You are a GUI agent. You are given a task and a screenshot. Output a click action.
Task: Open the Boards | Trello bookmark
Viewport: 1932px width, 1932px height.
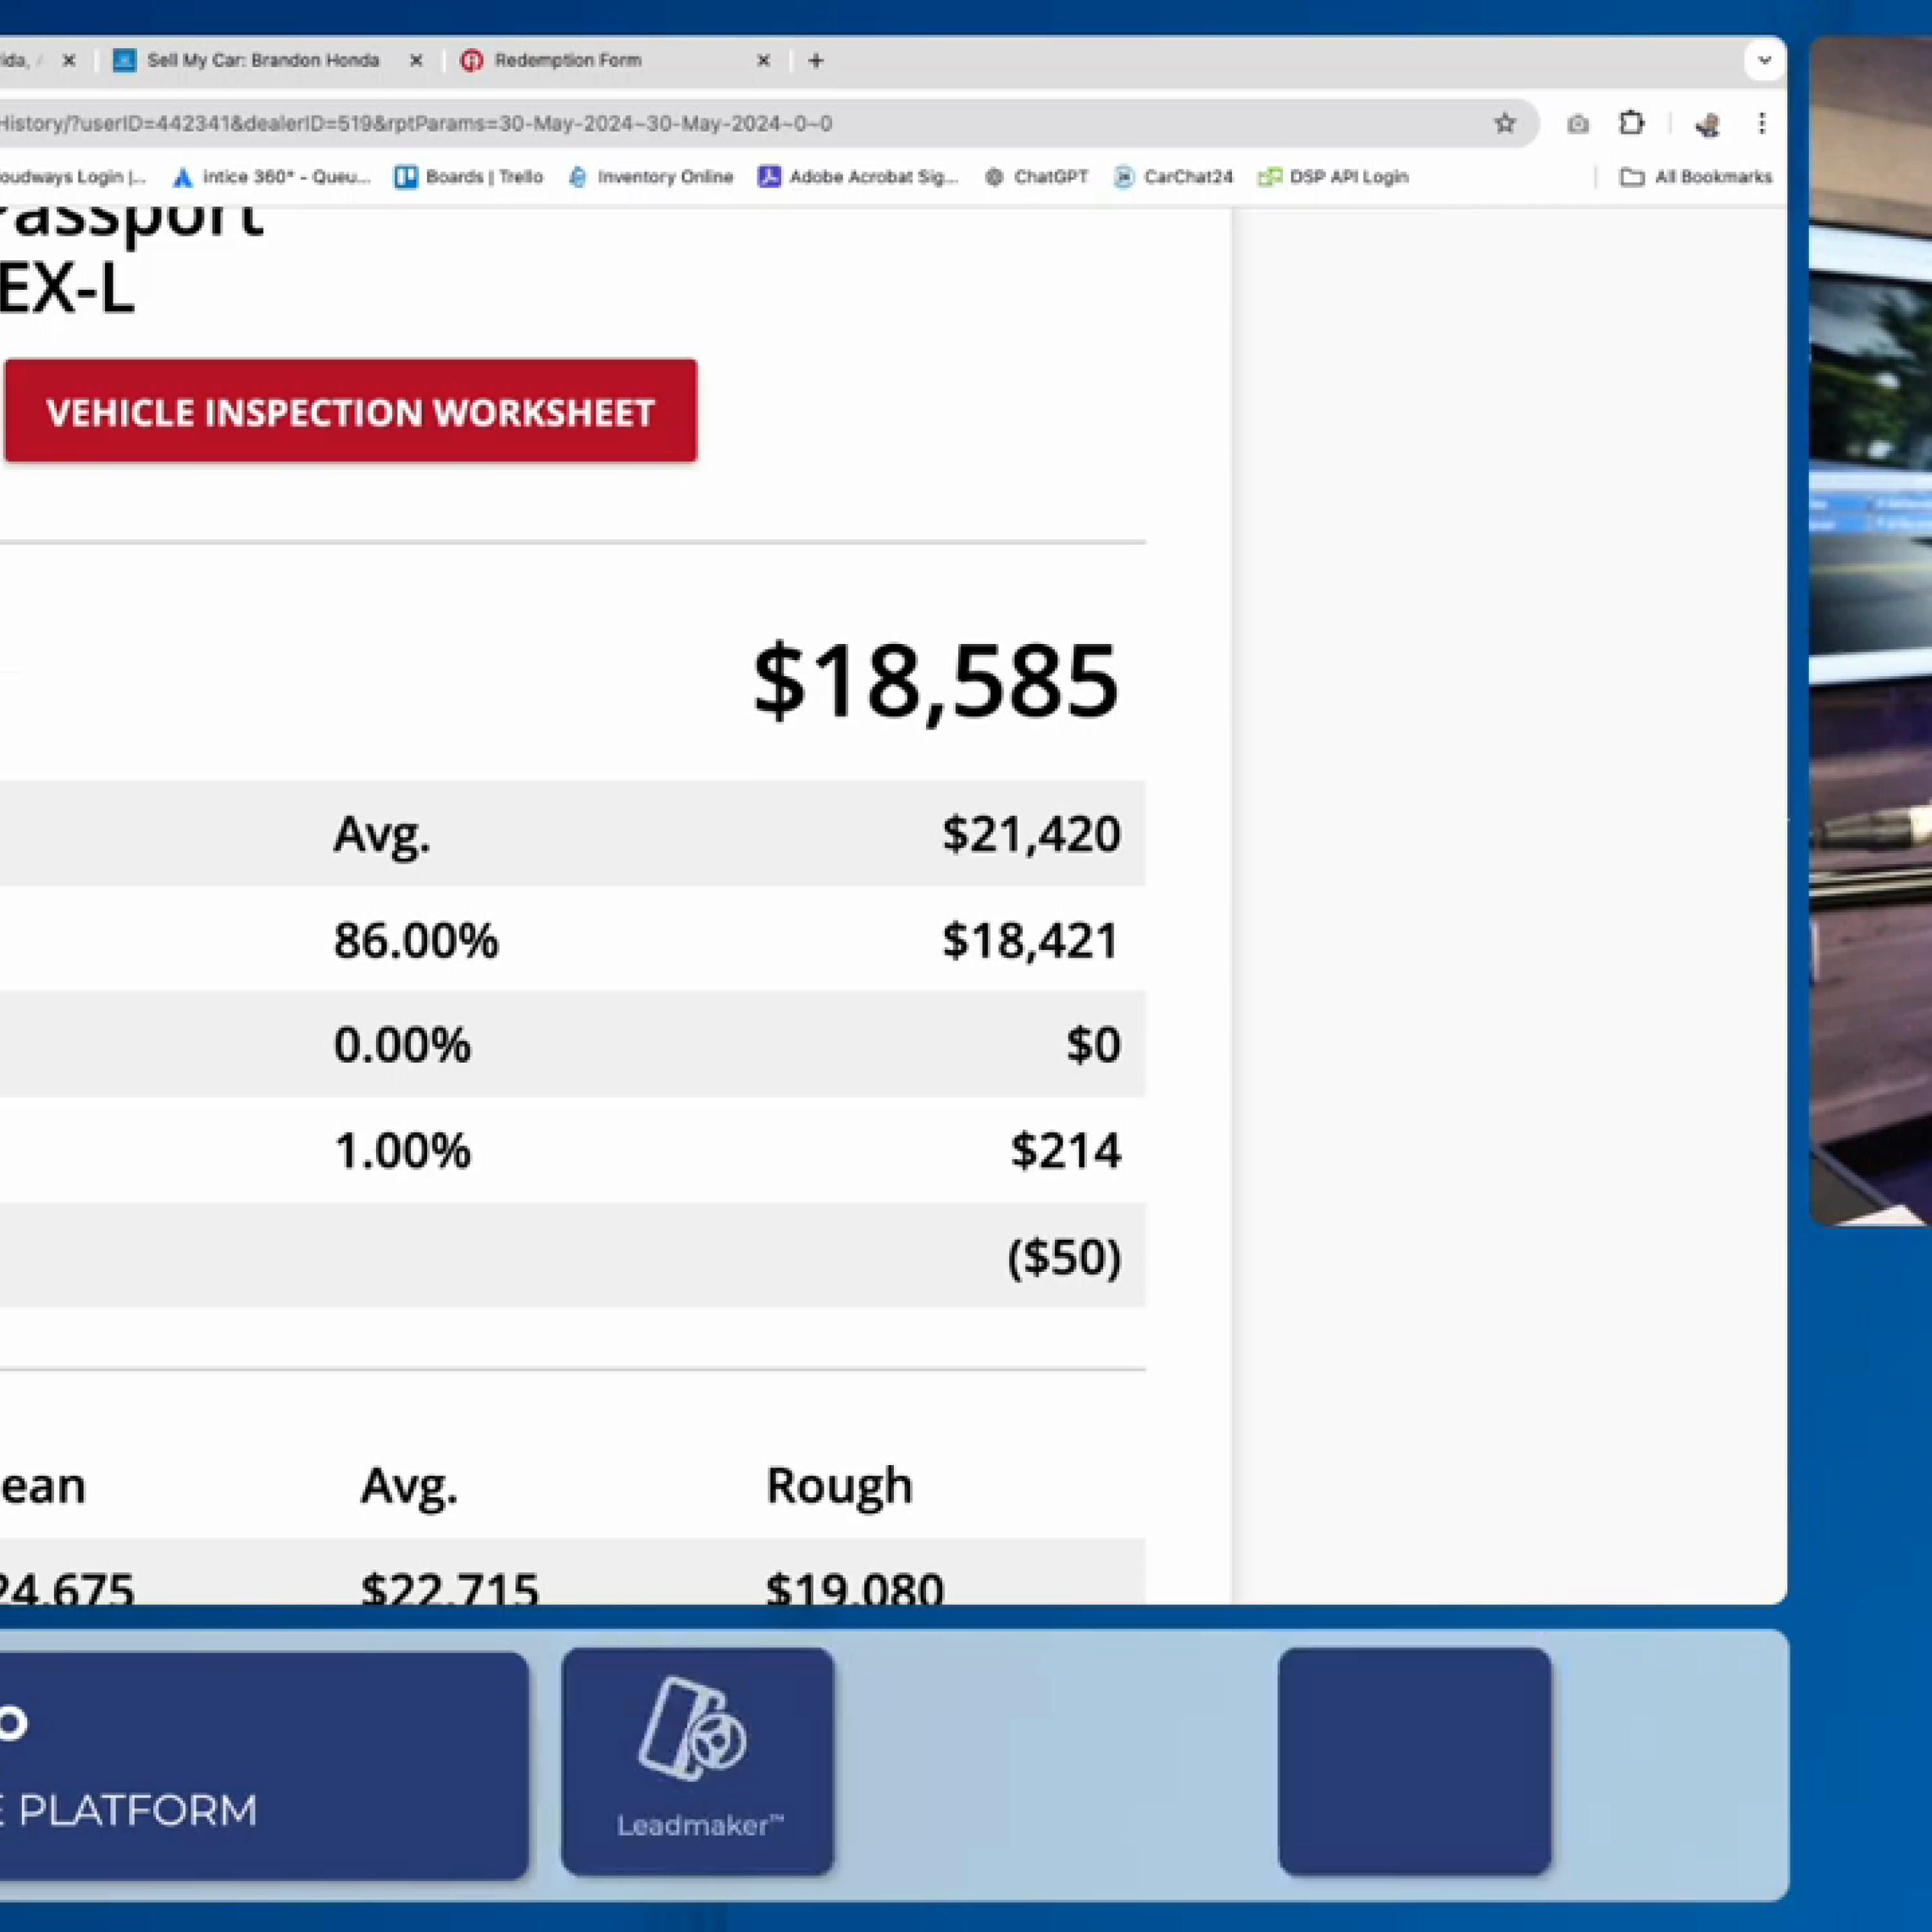[x=469, y=177]
